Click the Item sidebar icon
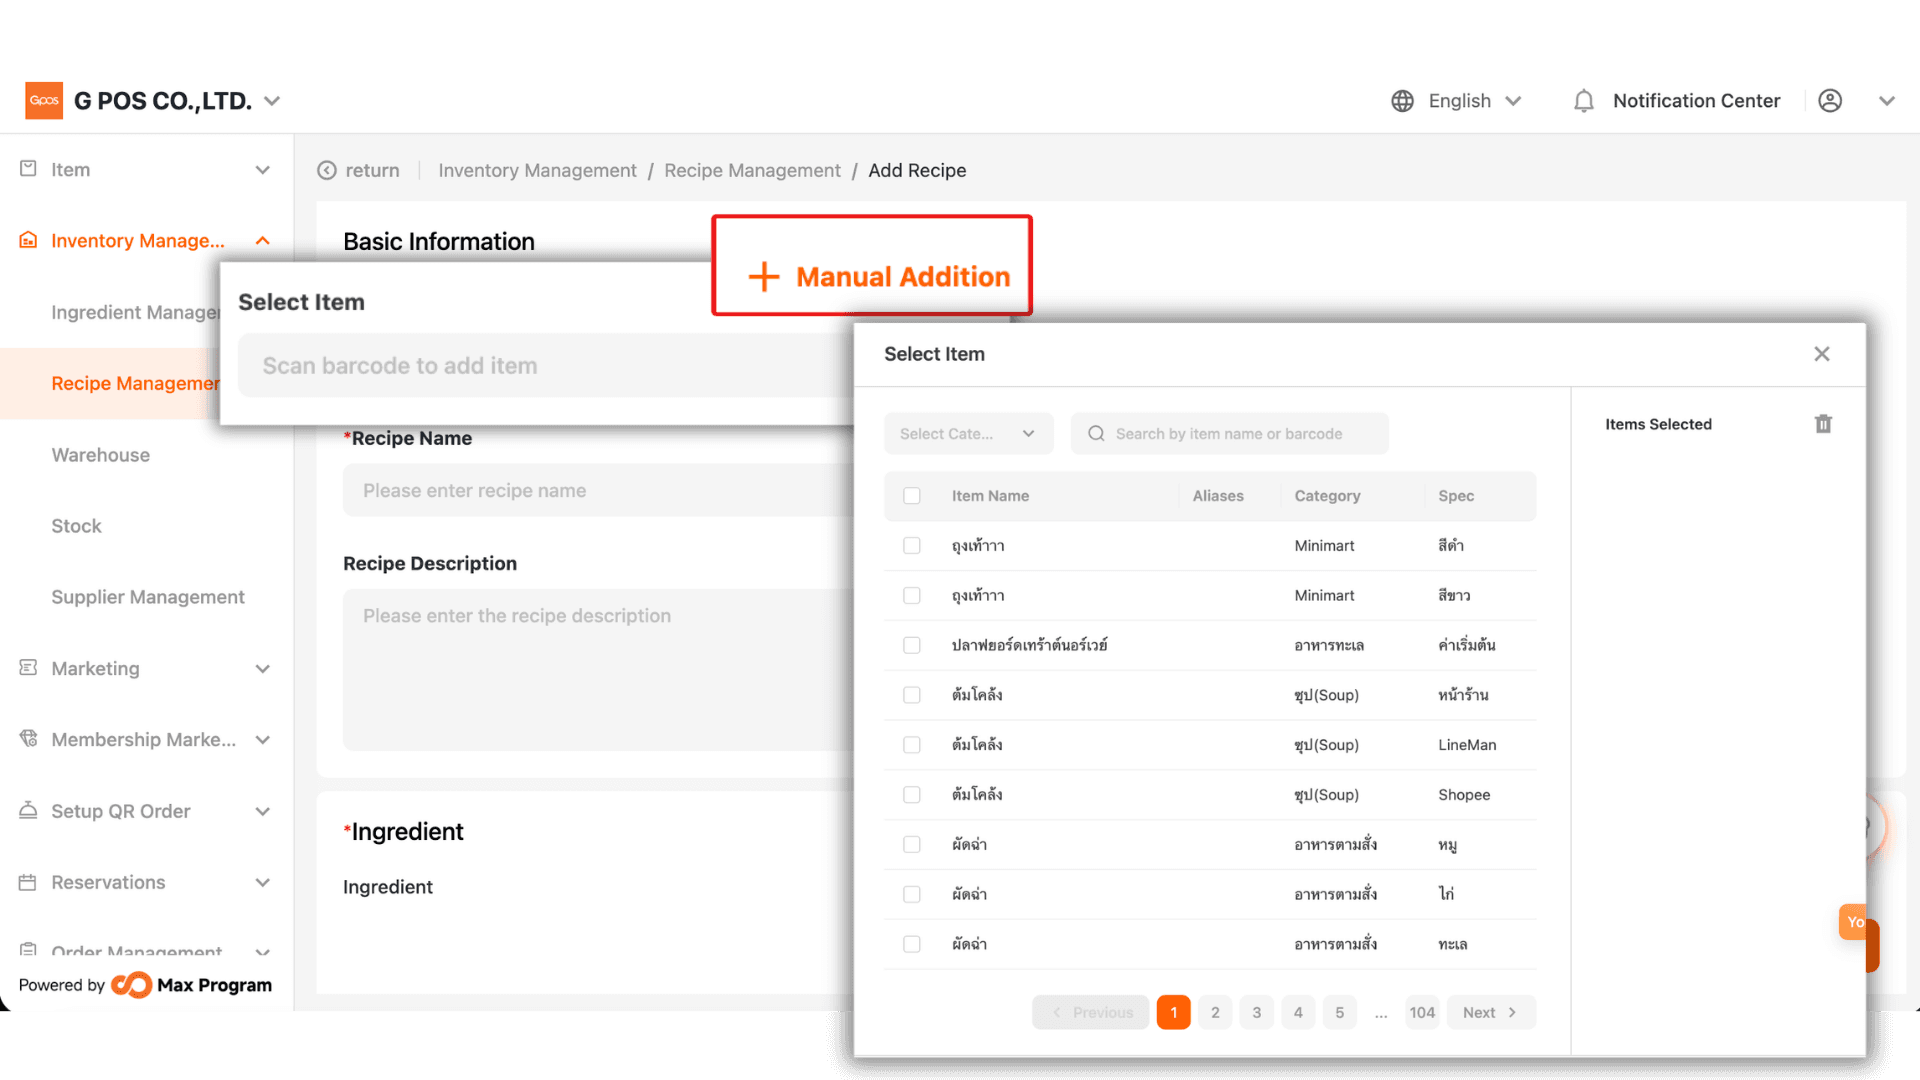 click(28, 169)
